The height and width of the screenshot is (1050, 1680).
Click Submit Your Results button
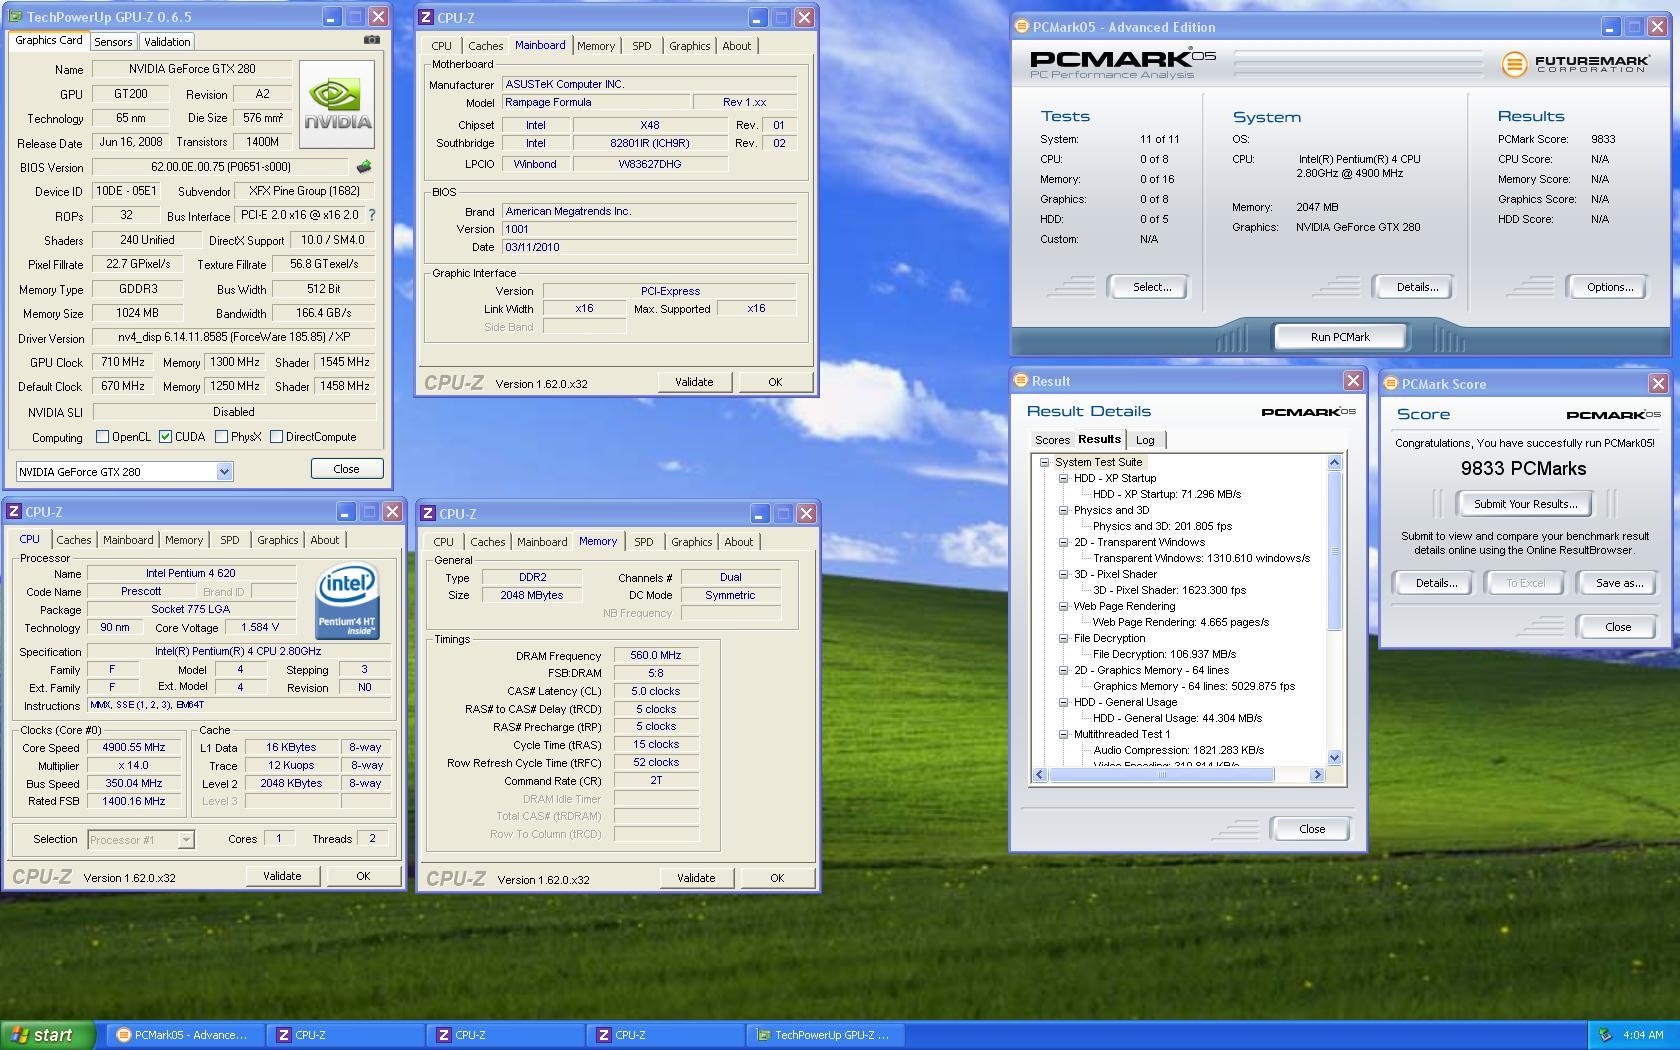pyautogui.click(x=1525, y=504)
